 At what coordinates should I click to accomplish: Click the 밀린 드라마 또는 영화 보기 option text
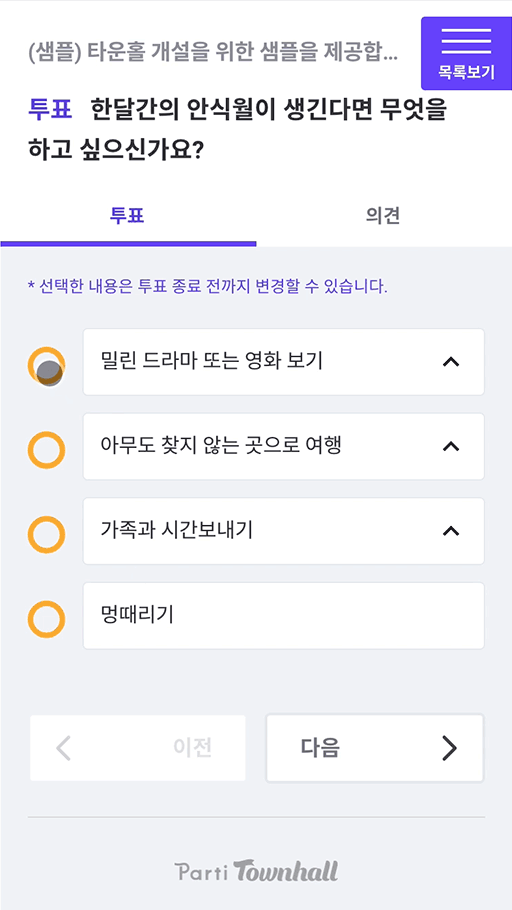(211, 362)
